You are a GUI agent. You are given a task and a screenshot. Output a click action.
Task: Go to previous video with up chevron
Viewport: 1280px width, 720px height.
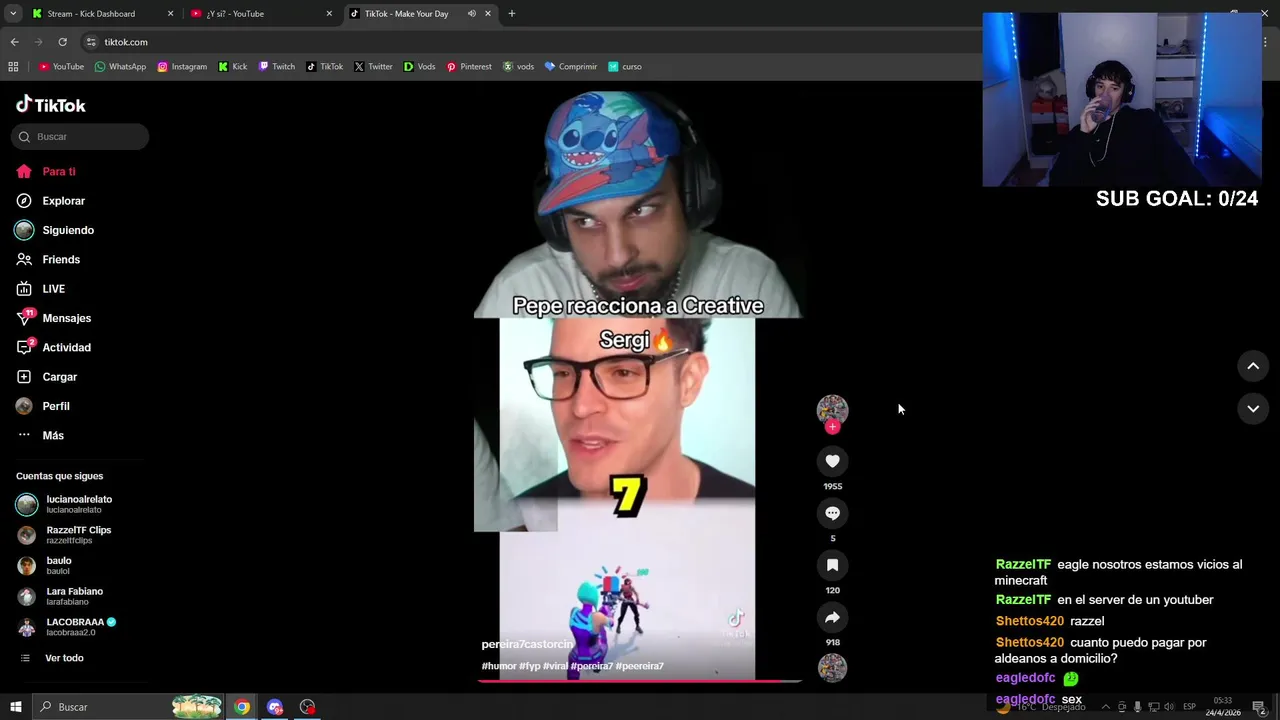(x=1253, y=366)
